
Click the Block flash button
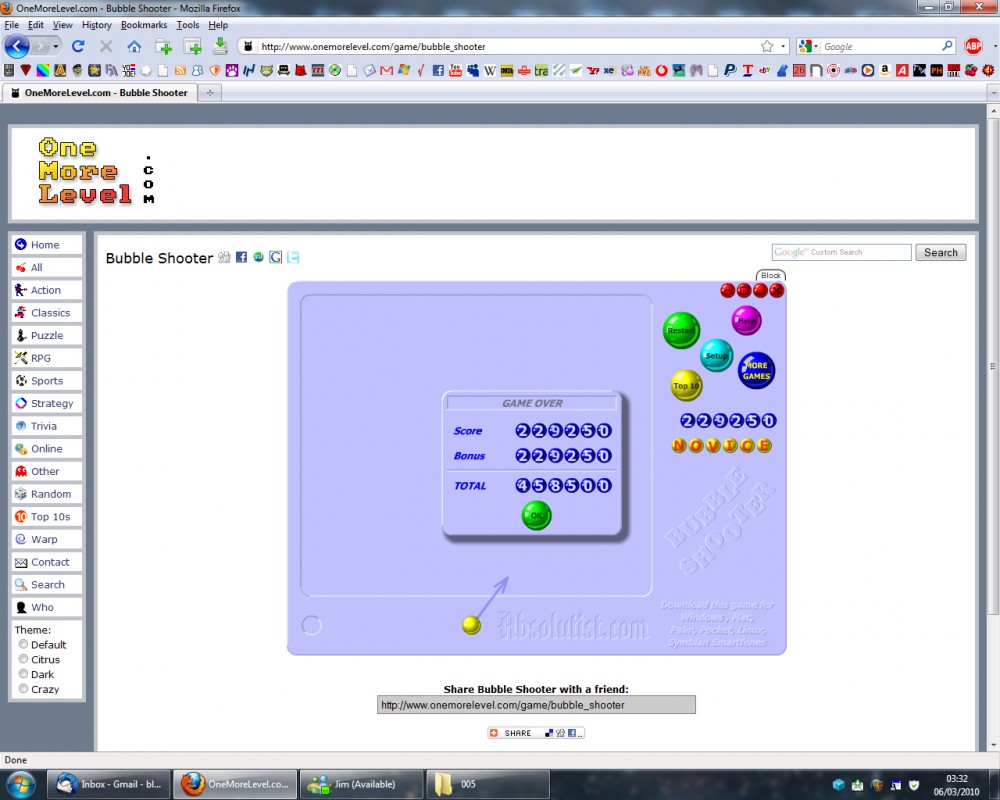coord(770,275)
